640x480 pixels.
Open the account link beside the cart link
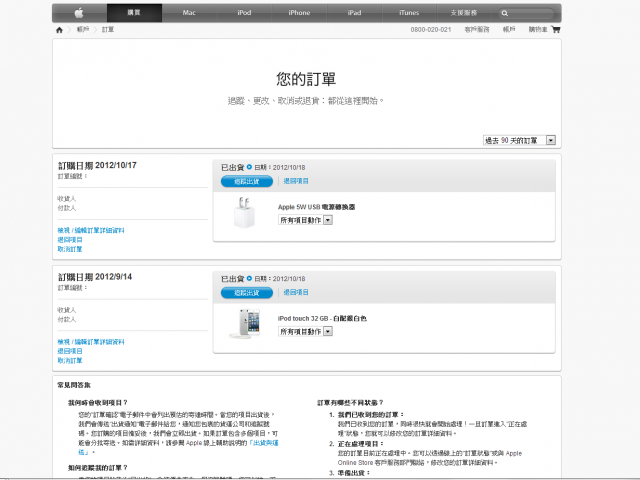(509, 29)
